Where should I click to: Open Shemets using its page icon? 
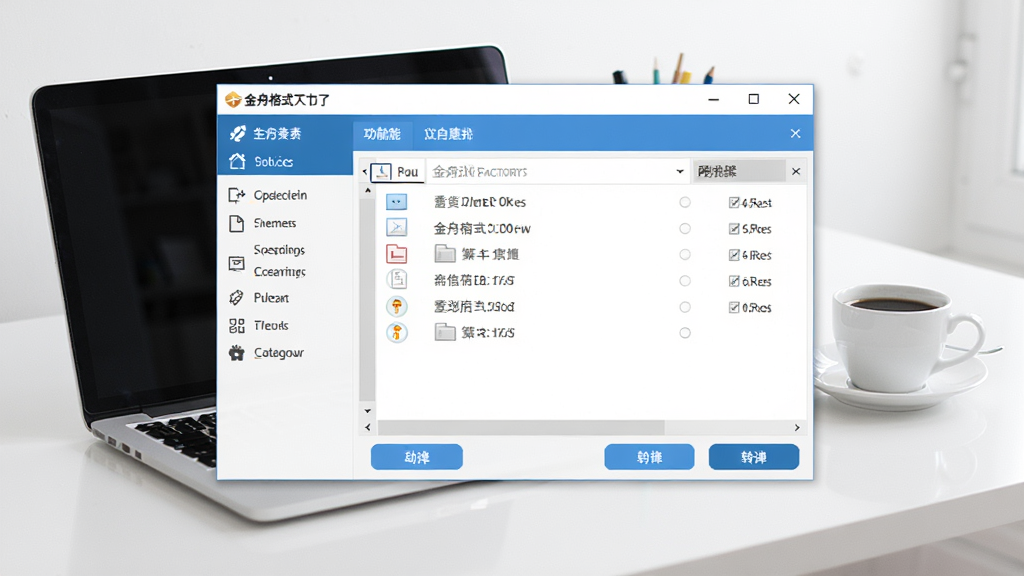(x=236, y=223)
